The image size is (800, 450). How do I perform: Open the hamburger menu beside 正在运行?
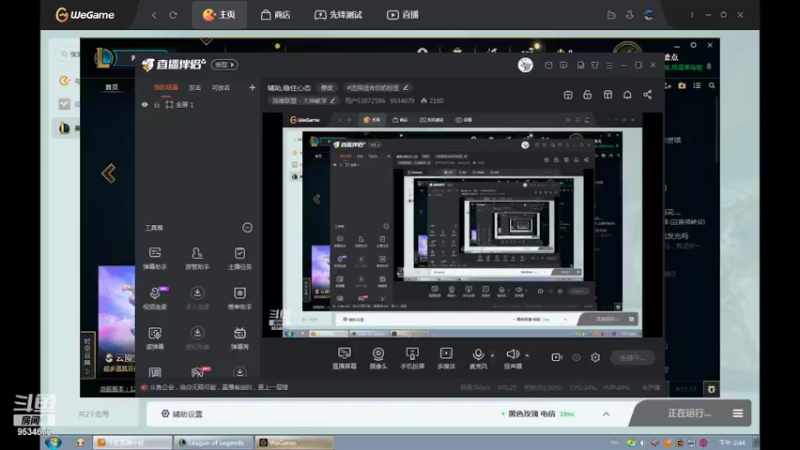click(738, 413)
